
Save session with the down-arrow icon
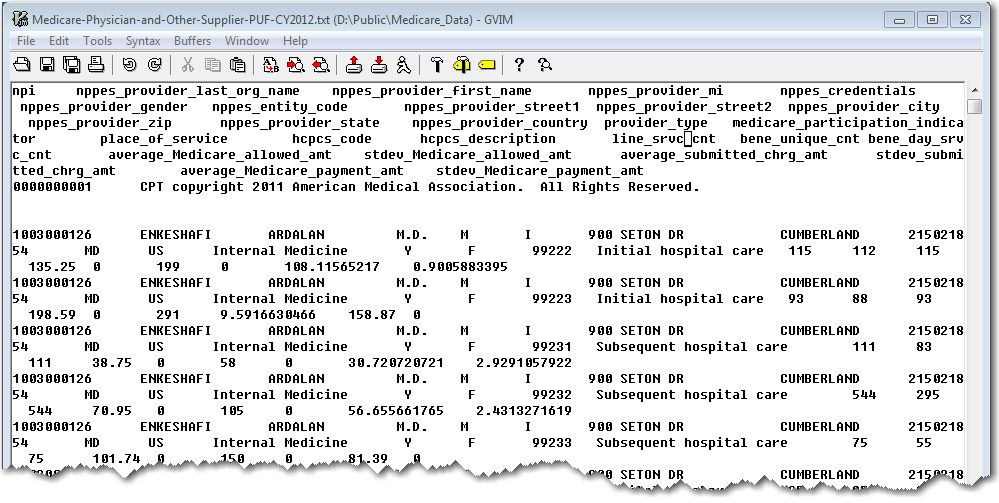point(379,65)
